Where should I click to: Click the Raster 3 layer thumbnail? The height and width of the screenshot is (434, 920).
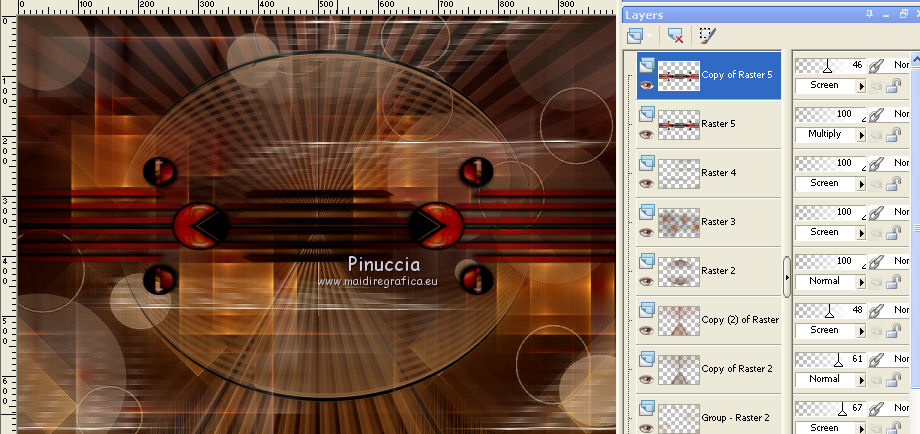(x=679, y=223)
